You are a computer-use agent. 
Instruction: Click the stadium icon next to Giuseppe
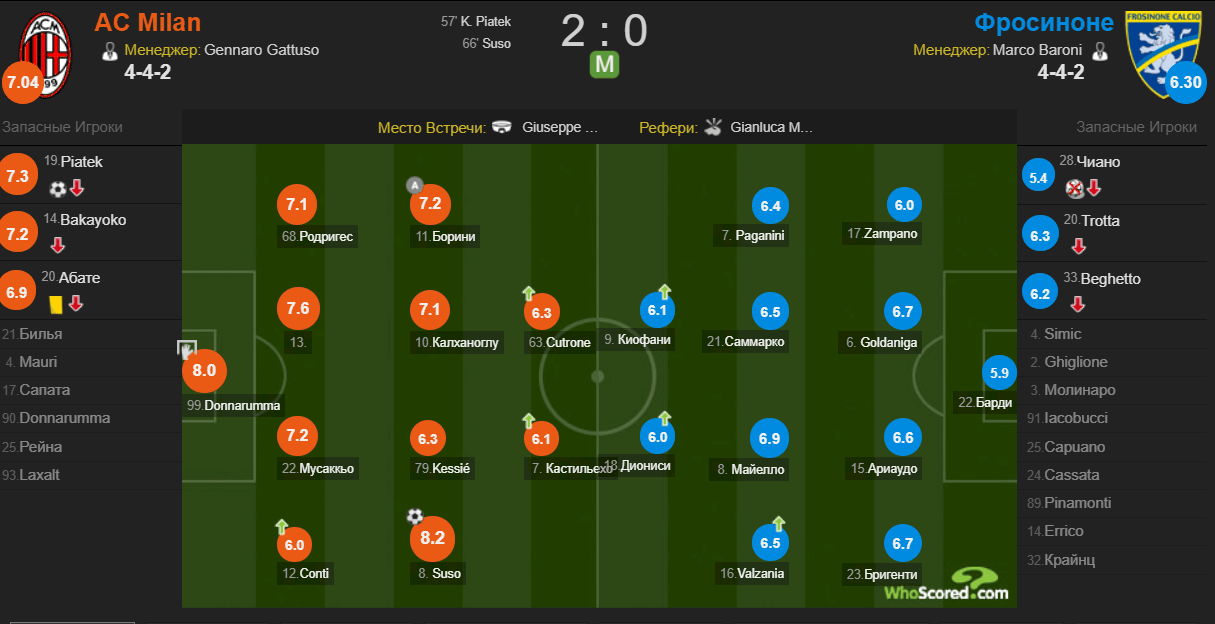[502, 128]
